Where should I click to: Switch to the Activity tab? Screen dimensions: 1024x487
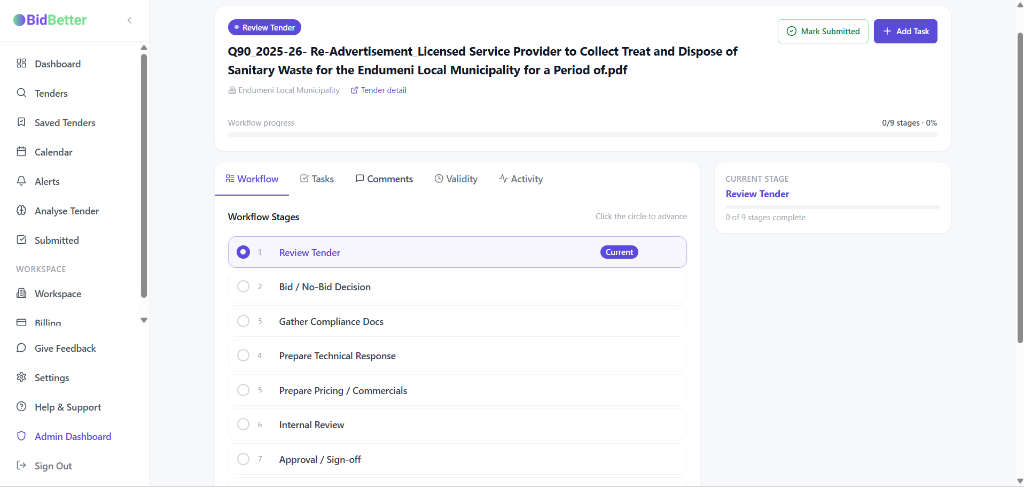pyautogui.click(x=520, y=179)
